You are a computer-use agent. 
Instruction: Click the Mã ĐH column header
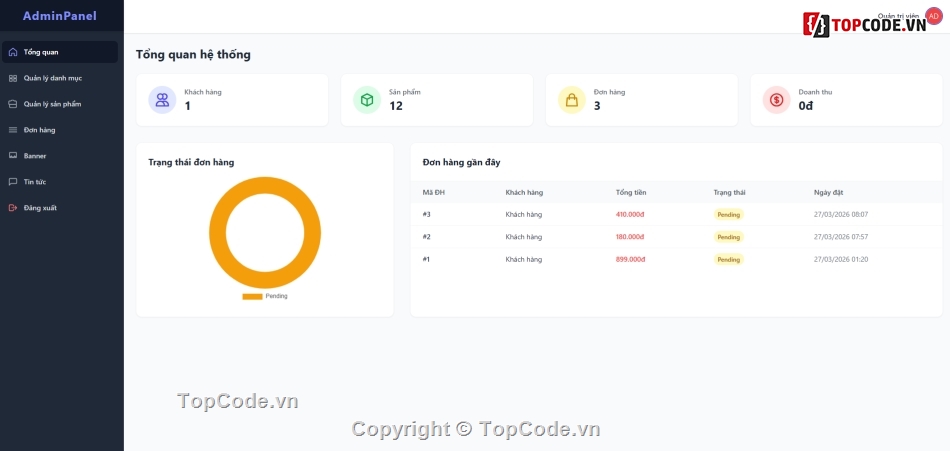coord(434,193)
